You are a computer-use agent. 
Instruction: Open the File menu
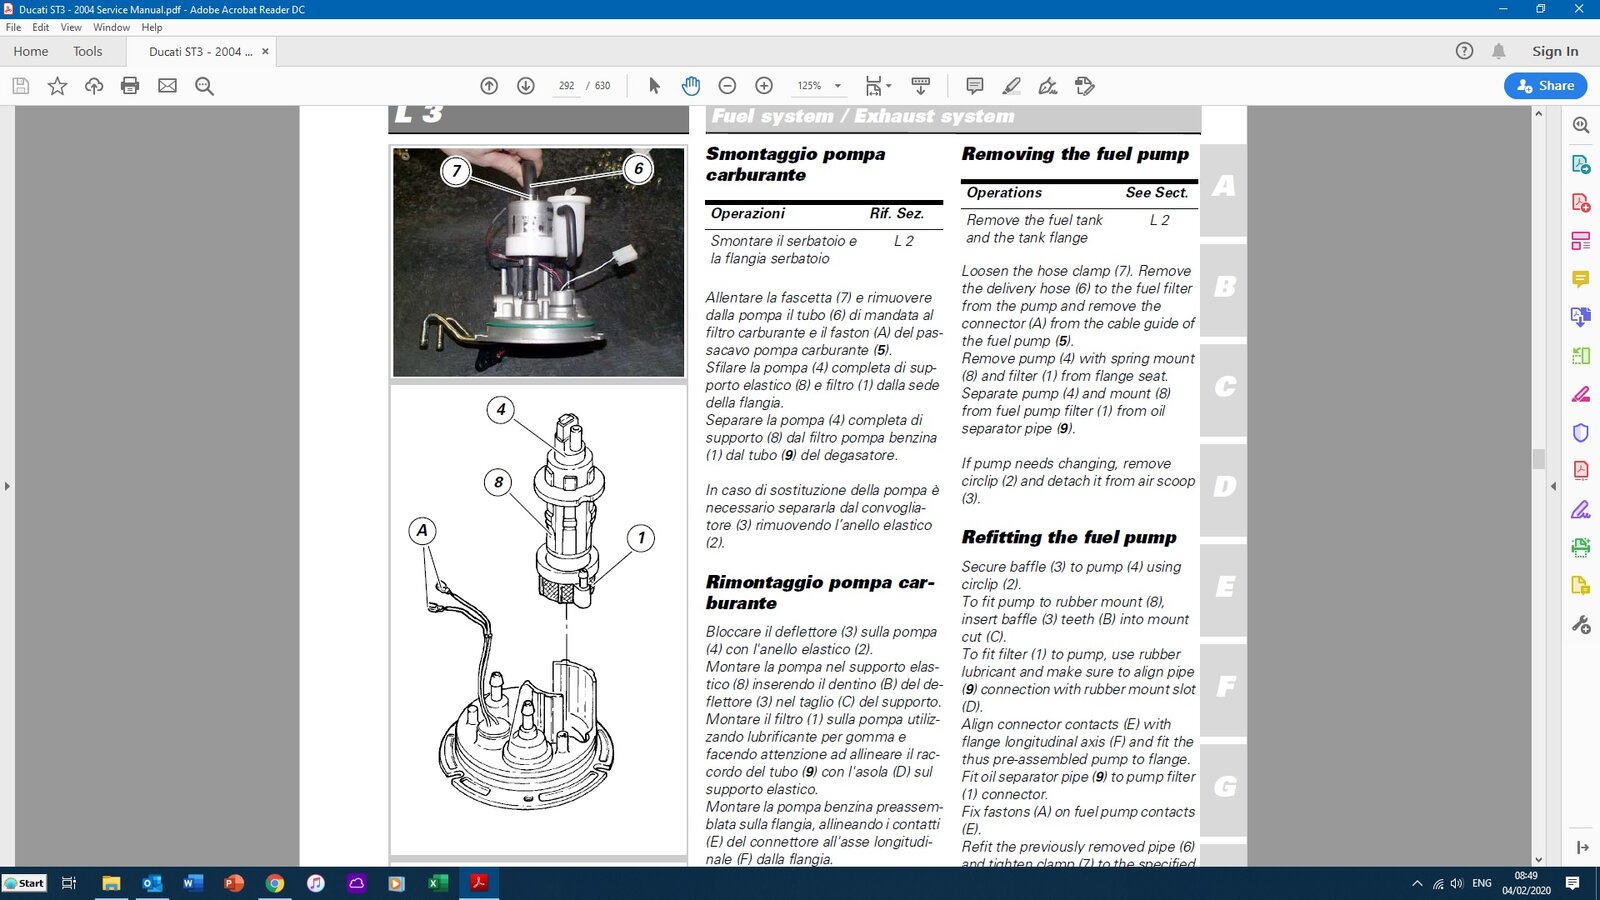coord(13,27)
